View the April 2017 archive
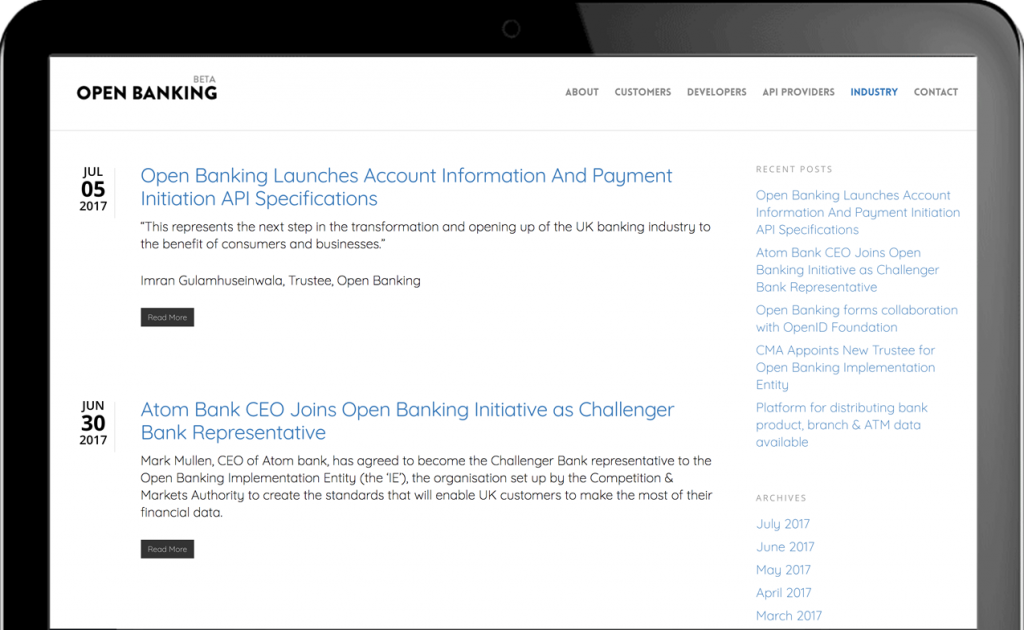This screenshot has width=1024, height=630. [x=783, y=593]
